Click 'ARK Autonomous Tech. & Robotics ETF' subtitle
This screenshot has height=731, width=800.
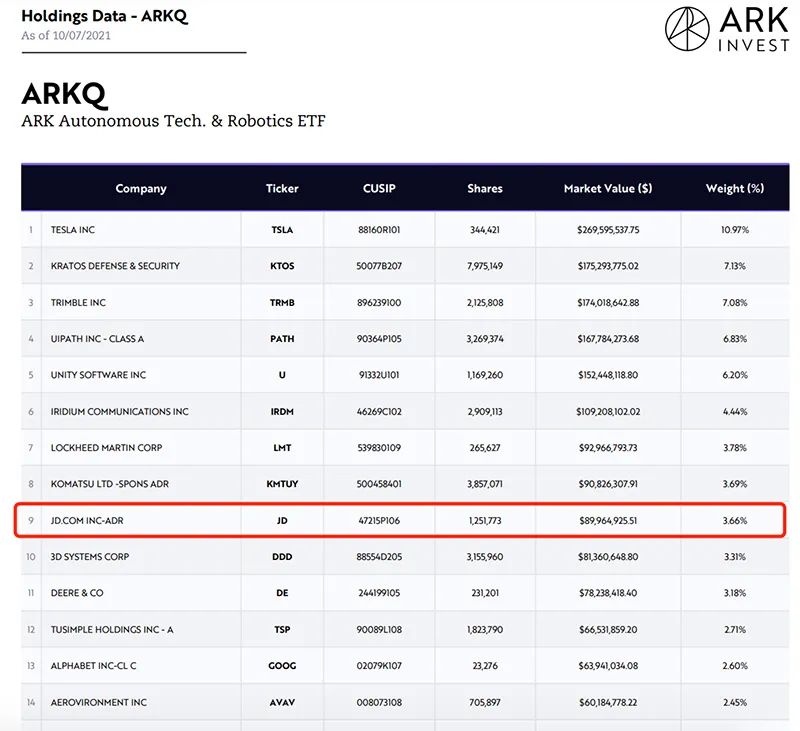[x=173, y=121]
